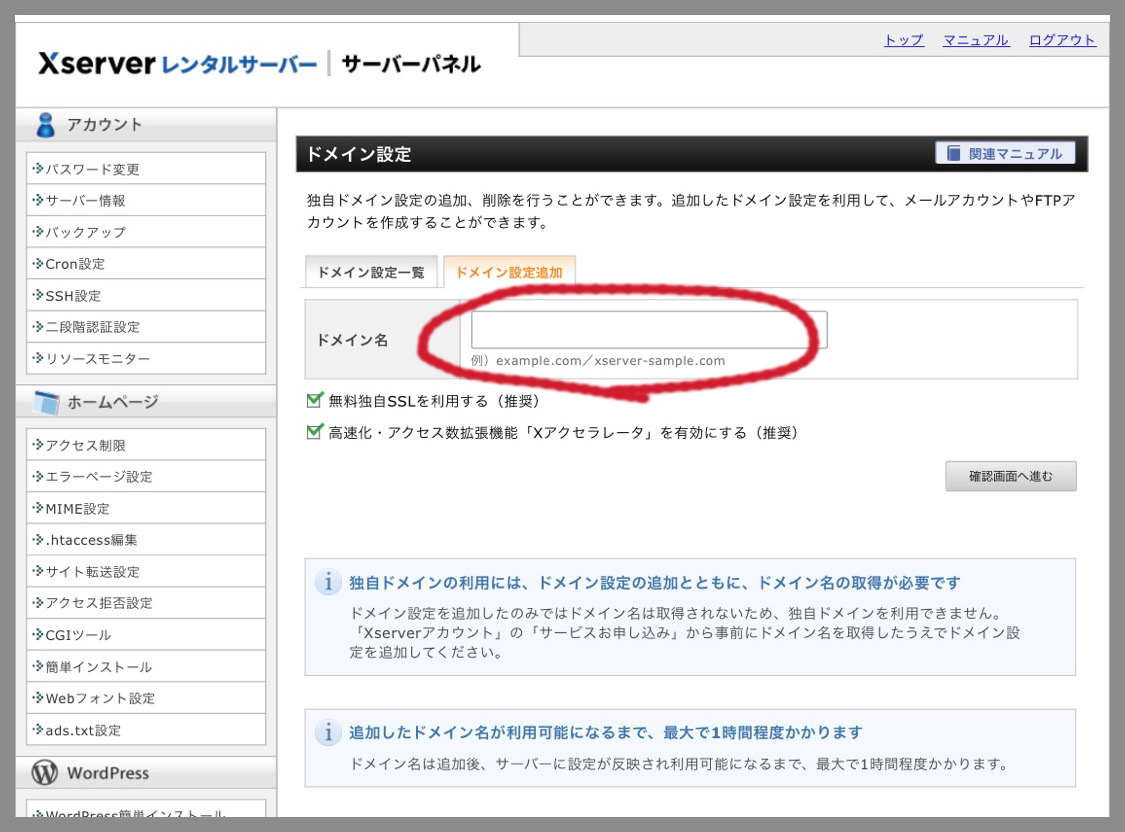Viewport: 1125px width, 832px height.
Task: Click the ドメイン名 field label
Action: (x=352, y=340)
